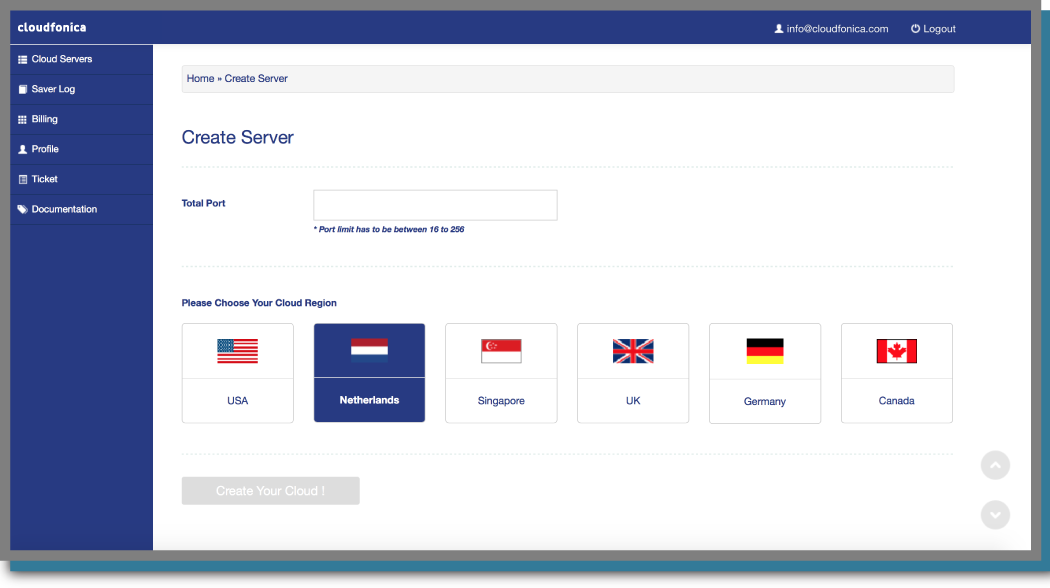
Task: Select the Canada region label
Action: [897, 400]
